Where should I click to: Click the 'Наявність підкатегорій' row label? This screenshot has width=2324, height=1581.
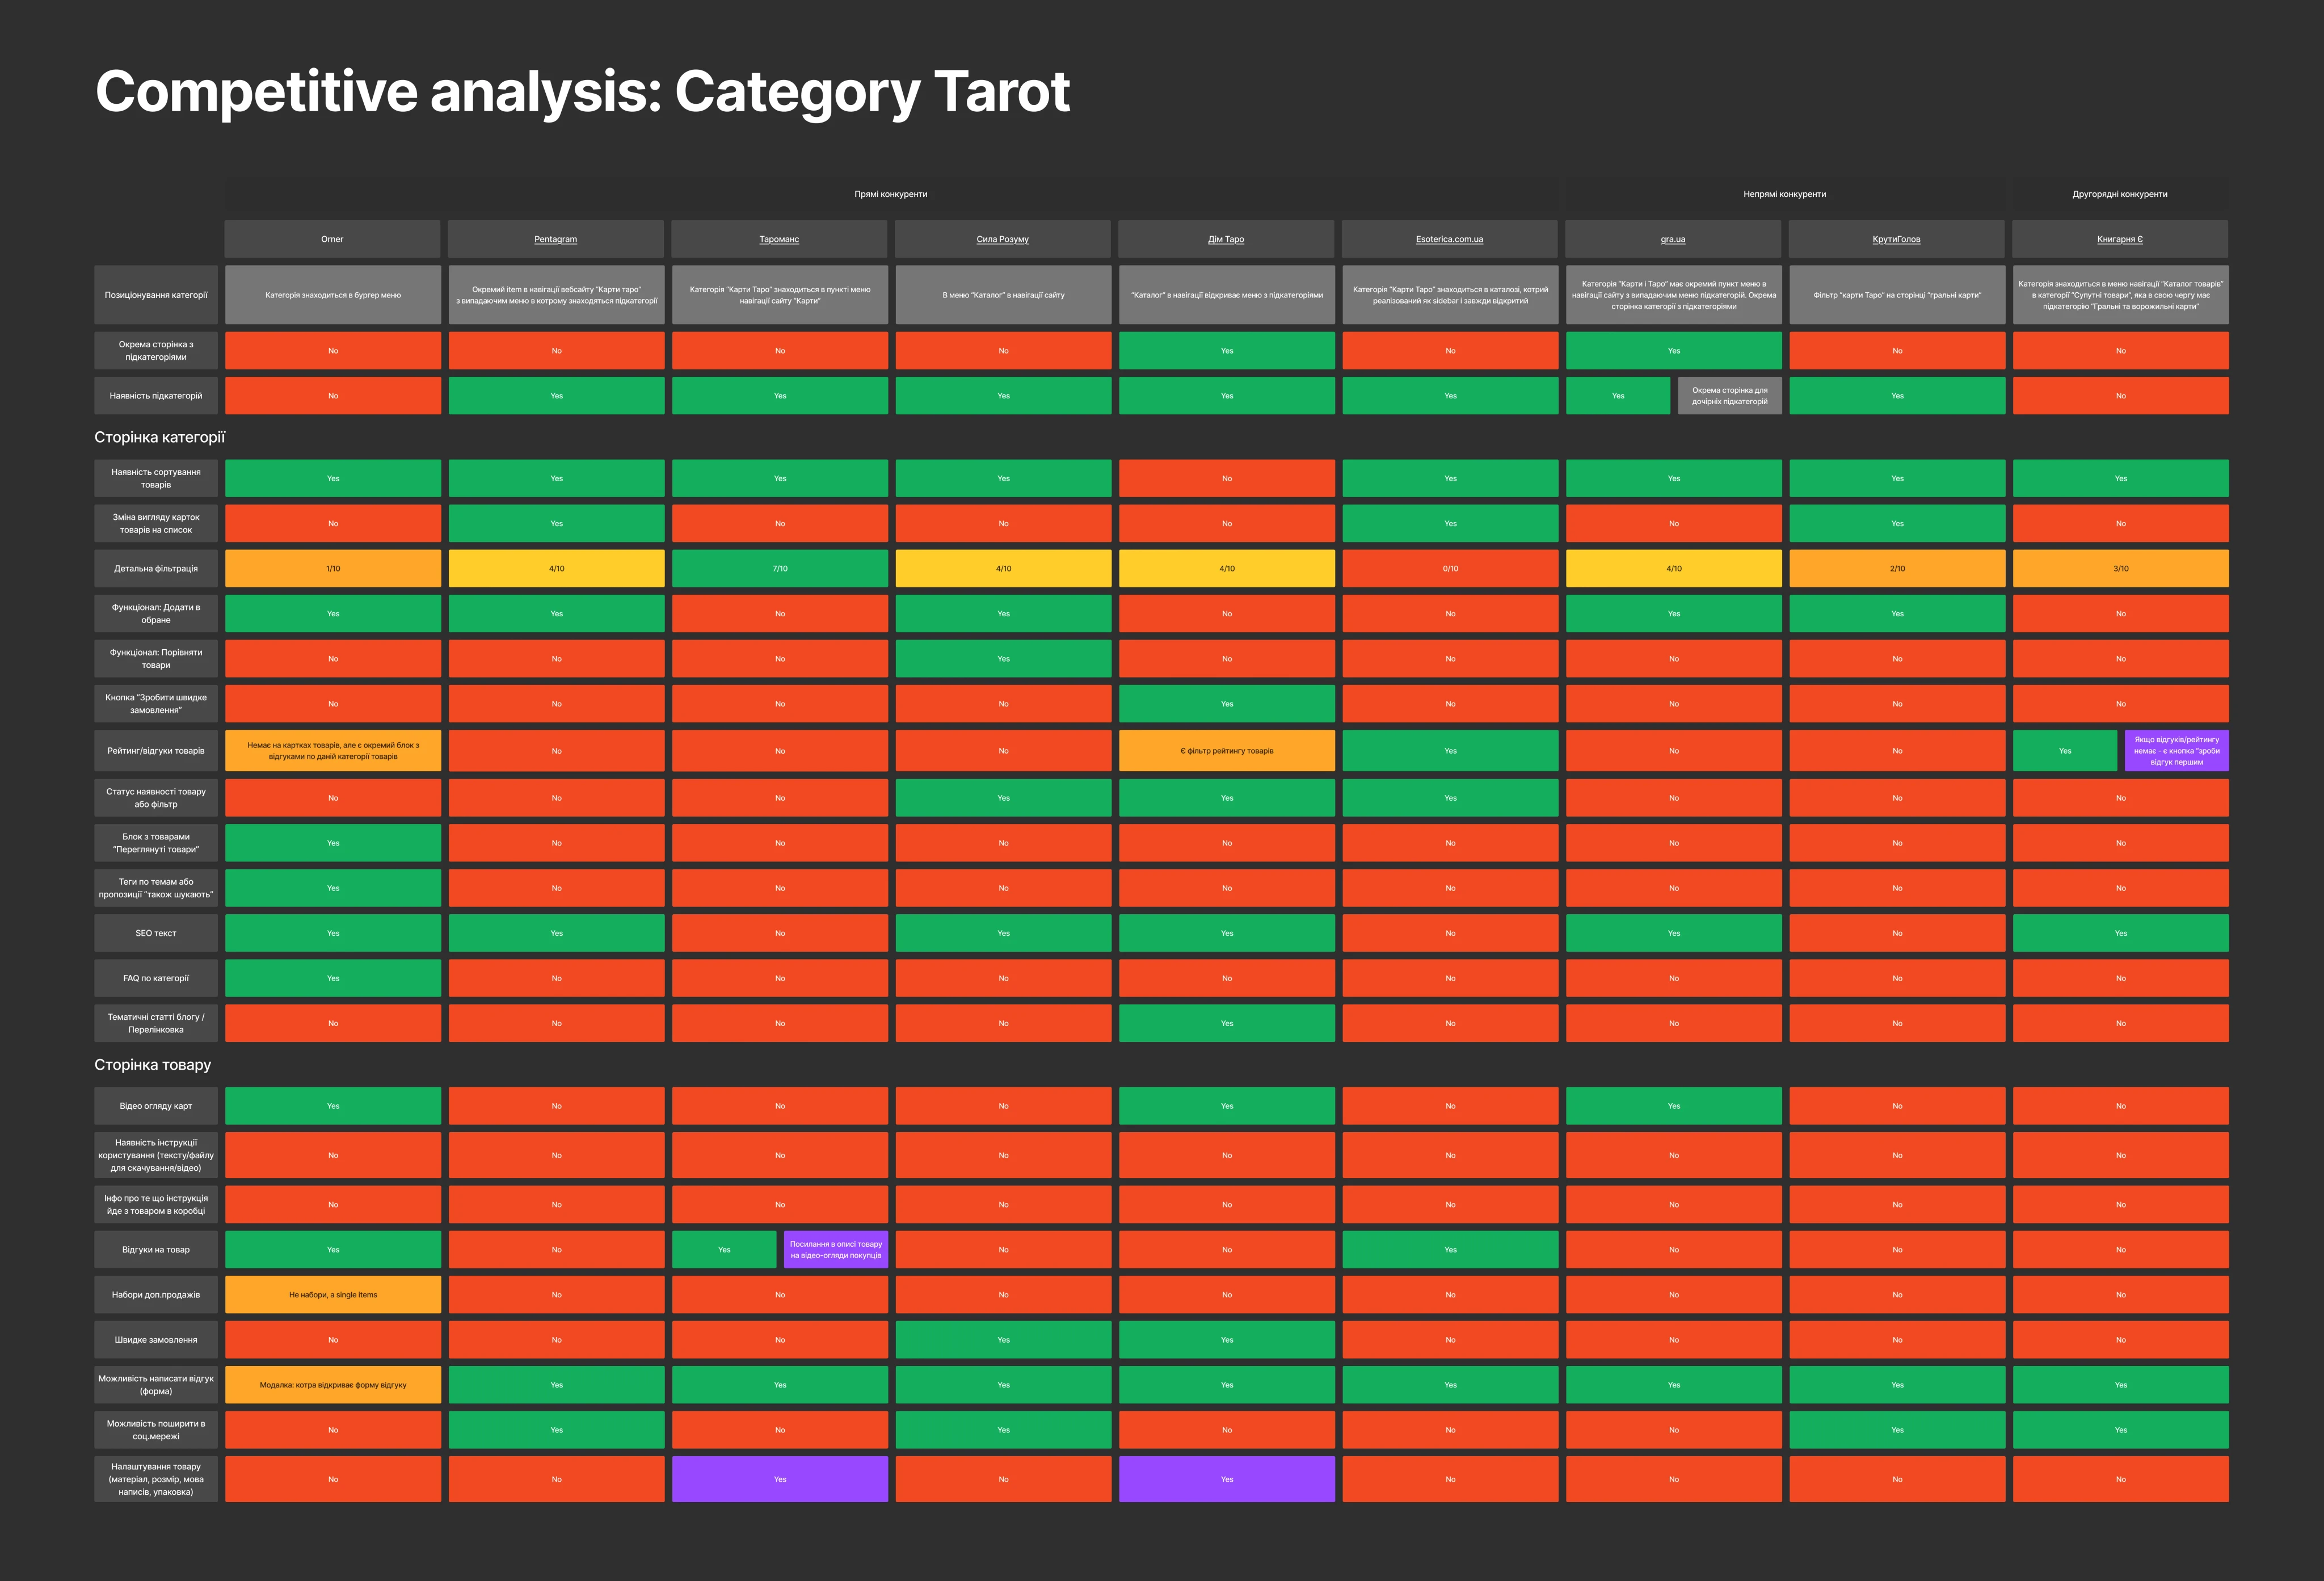coord(156,396)
